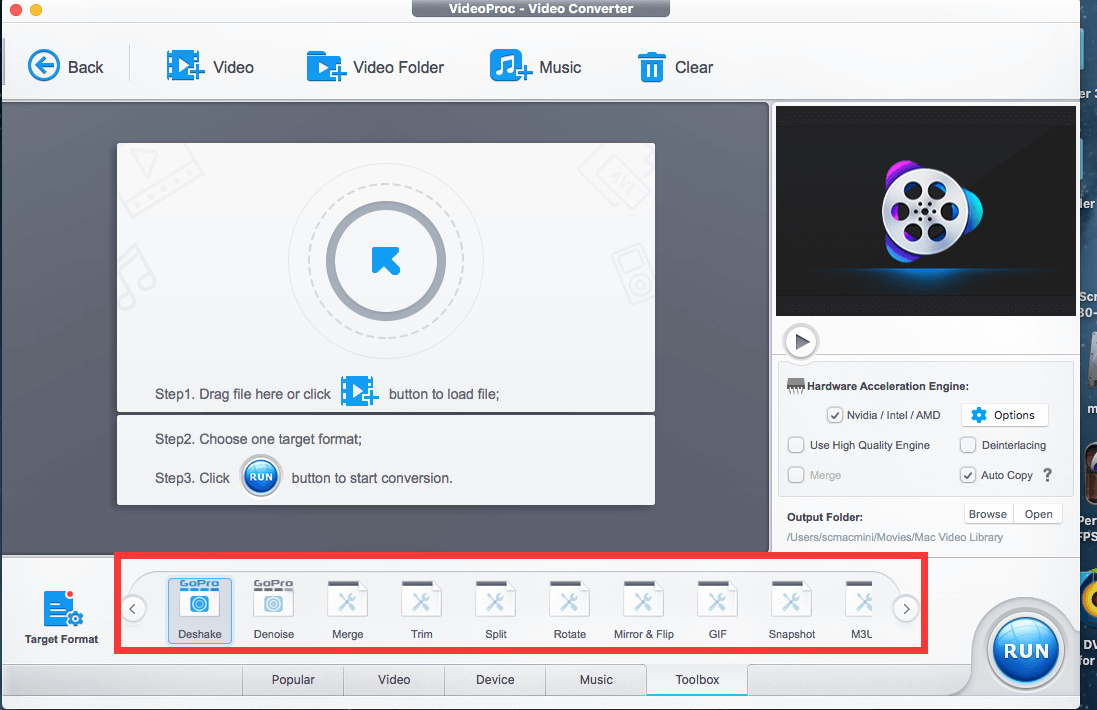
Task: Choose the Trim toolbox tool
Action: (421, 609)
